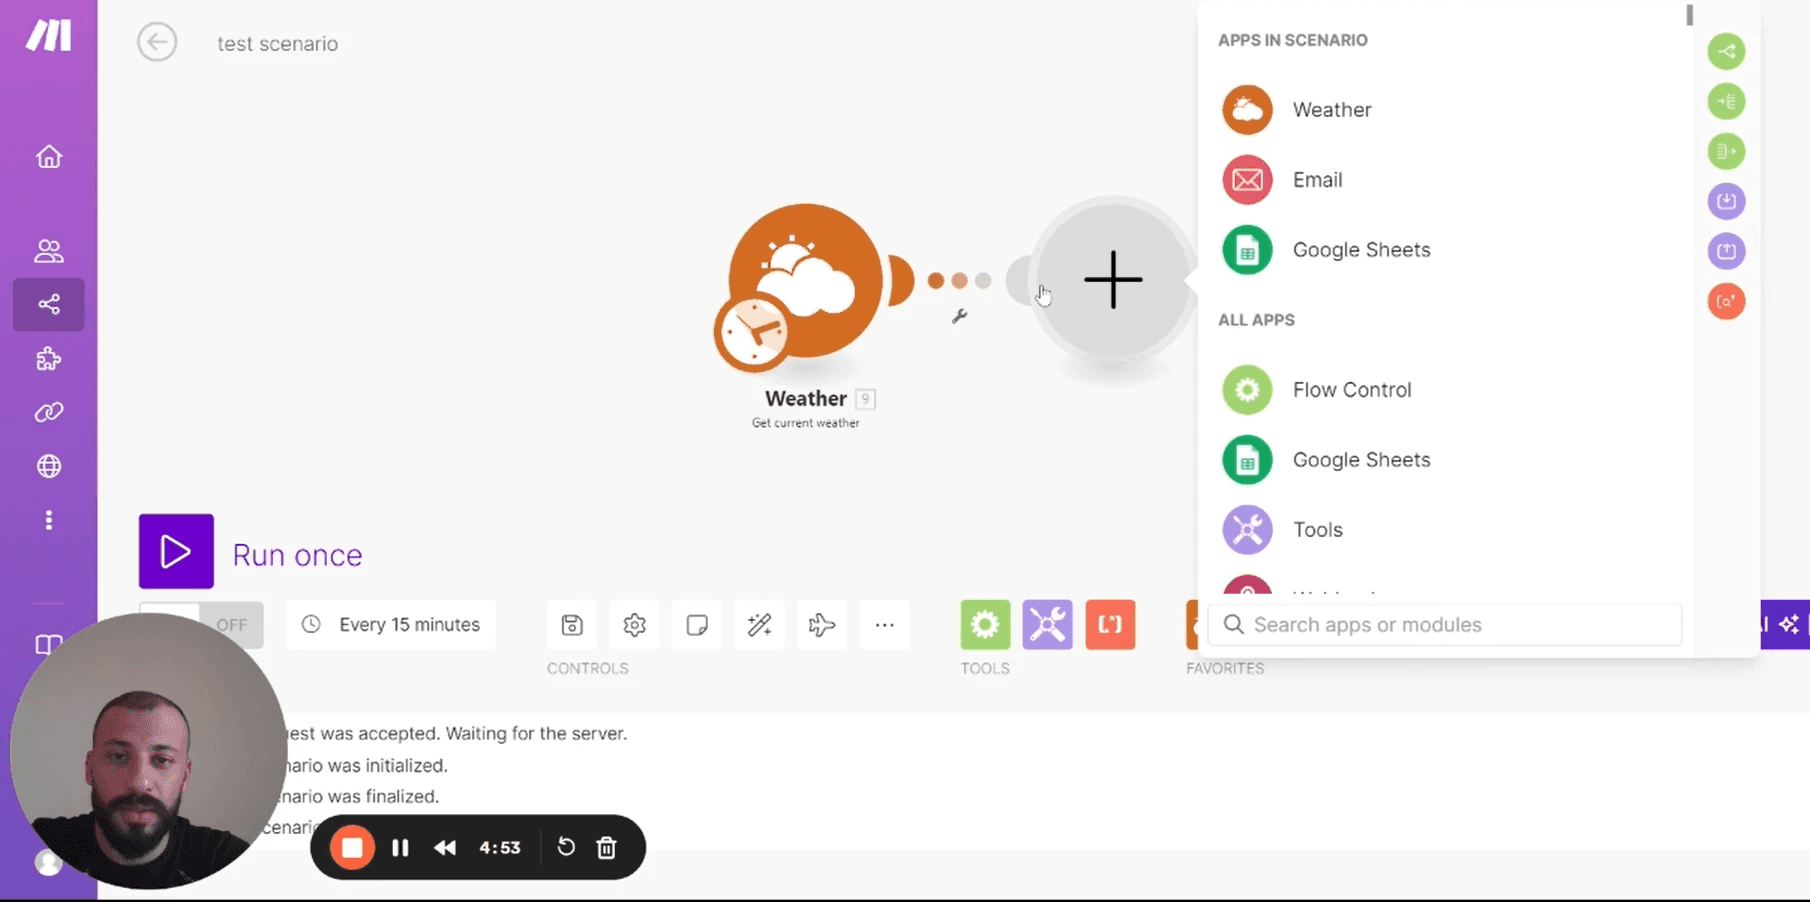Restart the recording with the circular arrow
Screen dimensions: 1810x902
point(566,847)
